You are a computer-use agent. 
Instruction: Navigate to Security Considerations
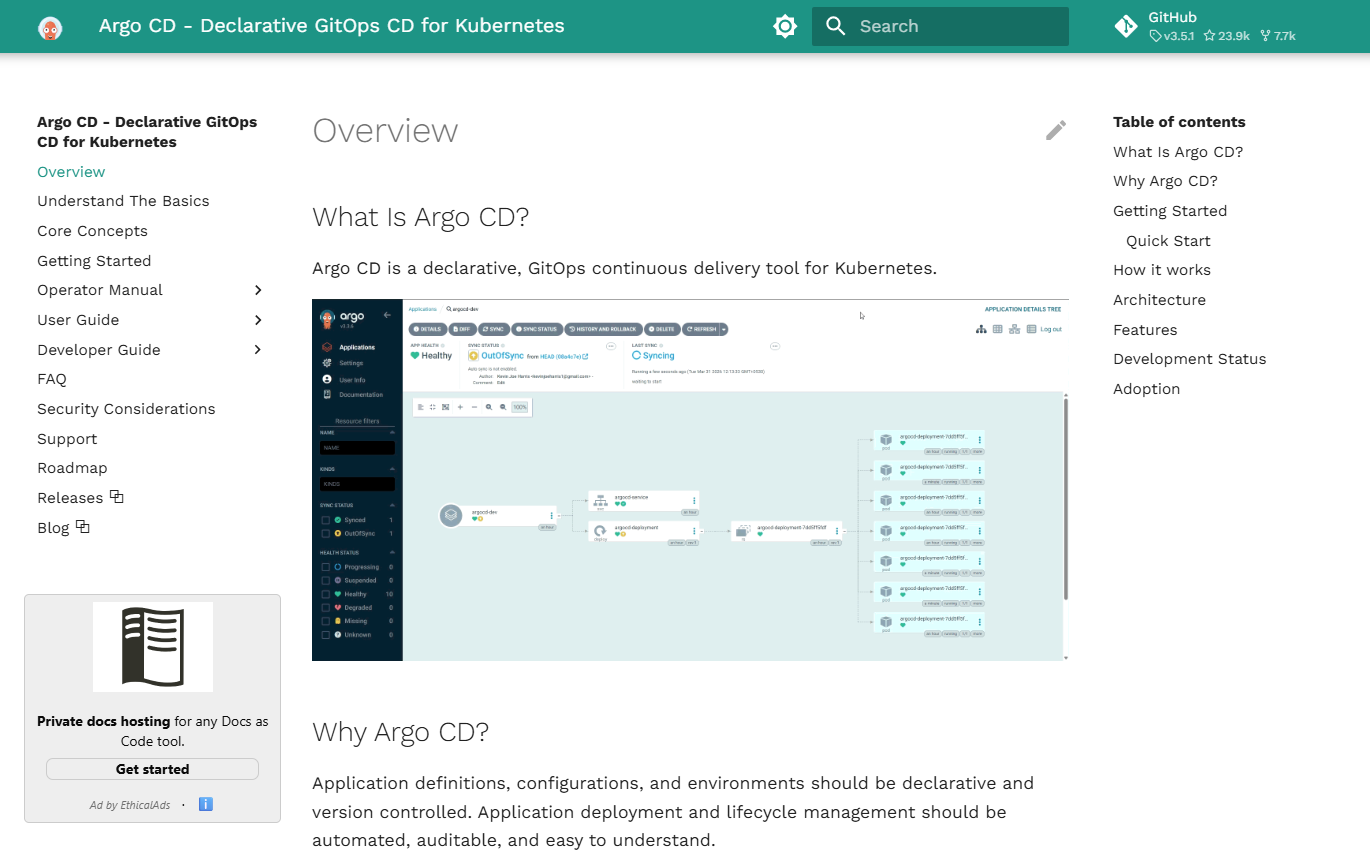126,409
